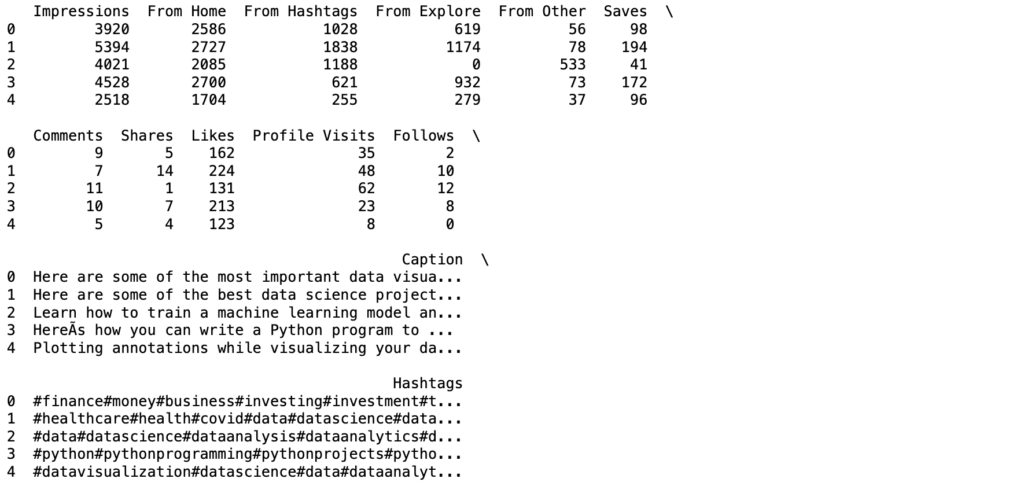The image size is (1024, 486).
Task: Click the Impressions column header
Action: pos(81,11)
